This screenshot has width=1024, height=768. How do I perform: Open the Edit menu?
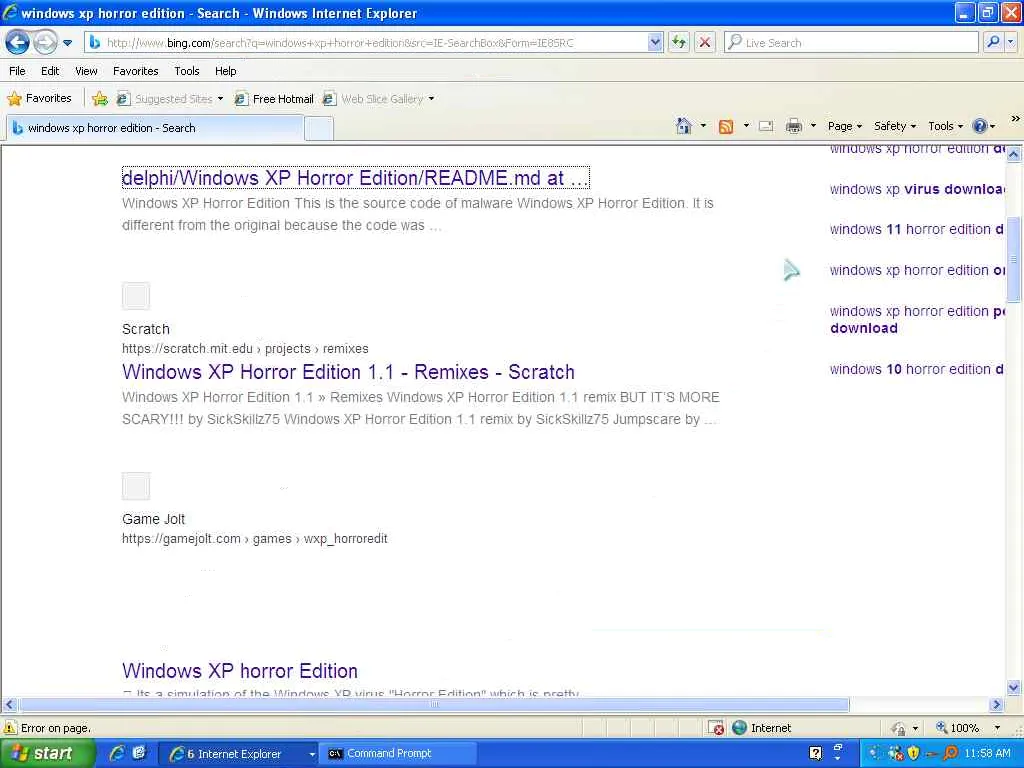50,71
